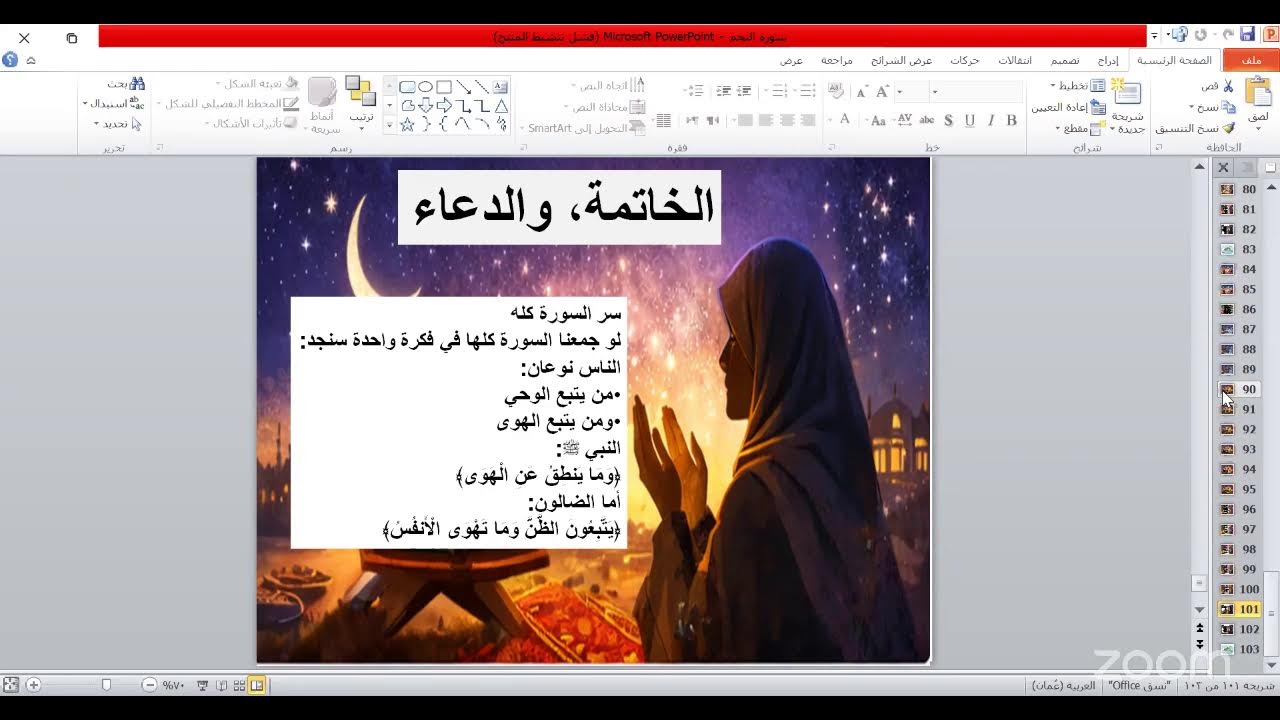Select the Text Box shape
1280x720 pixels.
[x=500, y=87]
